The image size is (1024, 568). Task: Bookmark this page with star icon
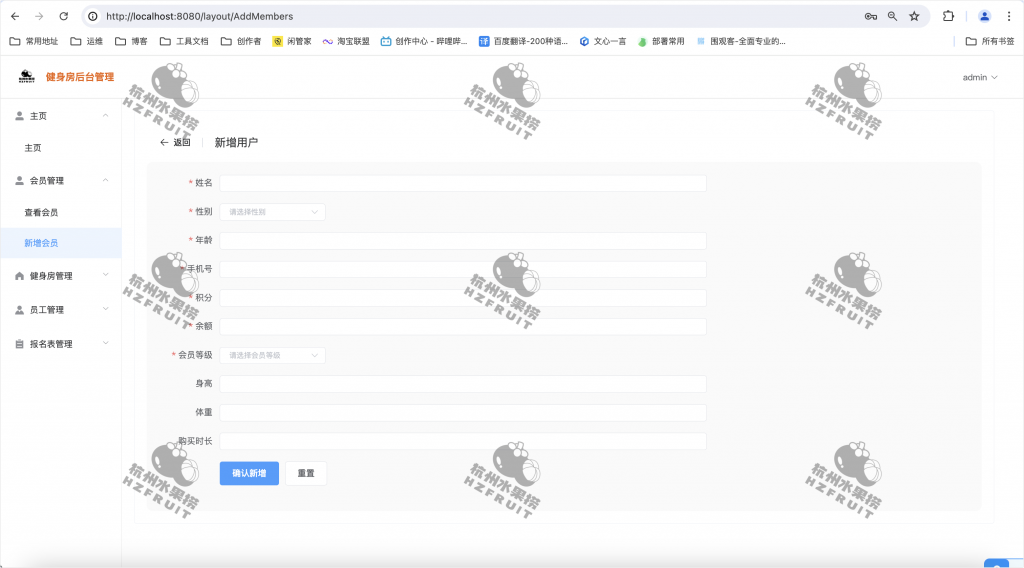pos(914,16)
